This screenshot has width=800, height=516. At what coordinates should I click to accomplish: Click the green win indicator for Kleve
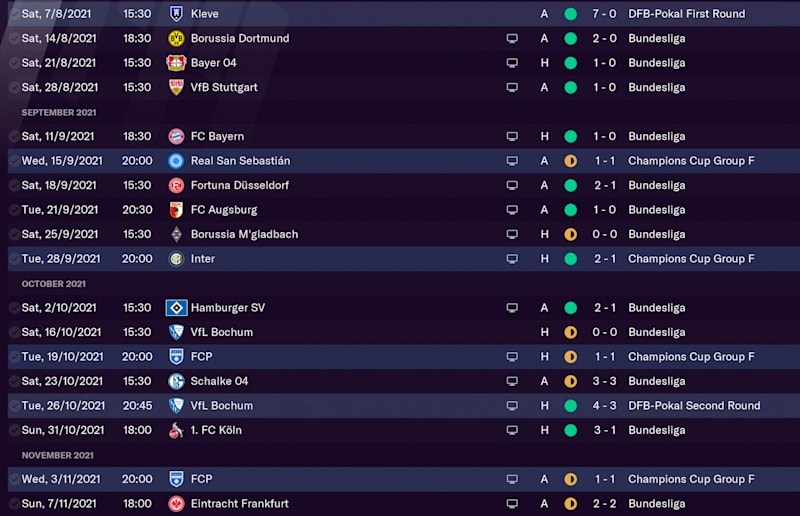[570, 14]
